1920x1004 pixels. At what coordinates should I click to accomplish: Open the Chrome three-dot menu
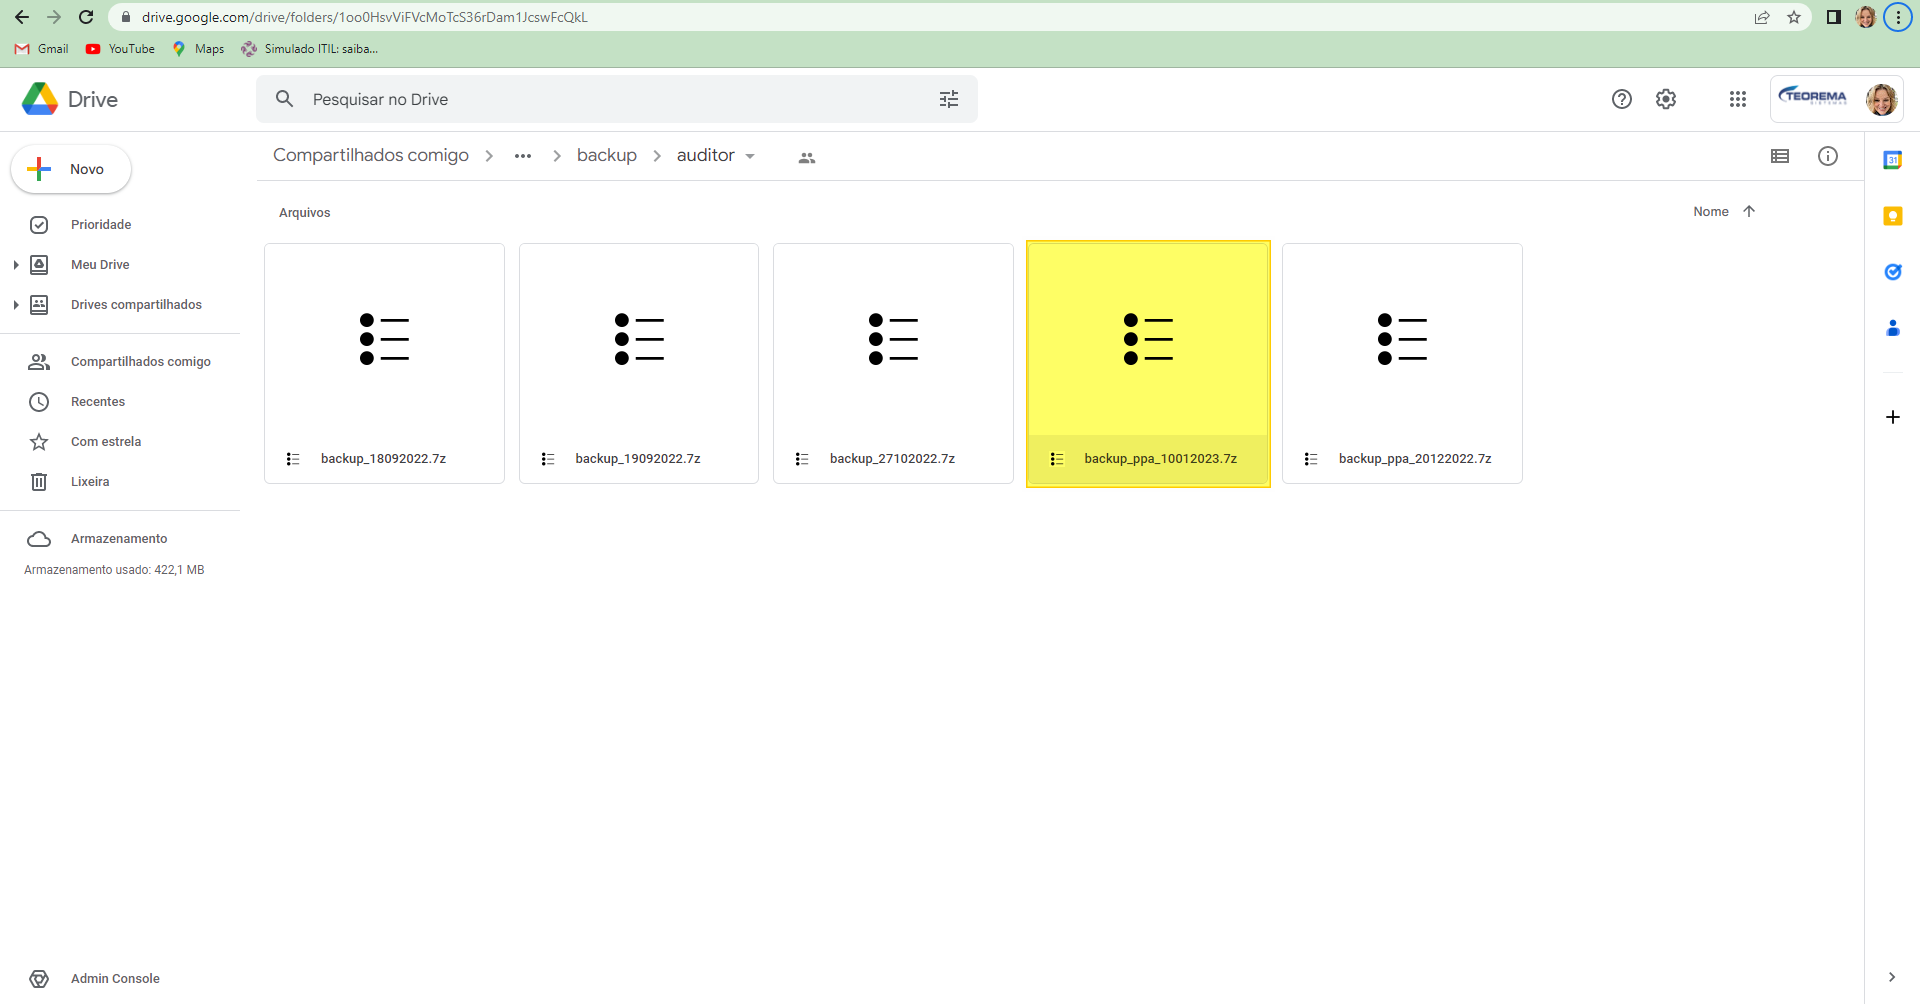(1898, 17)
